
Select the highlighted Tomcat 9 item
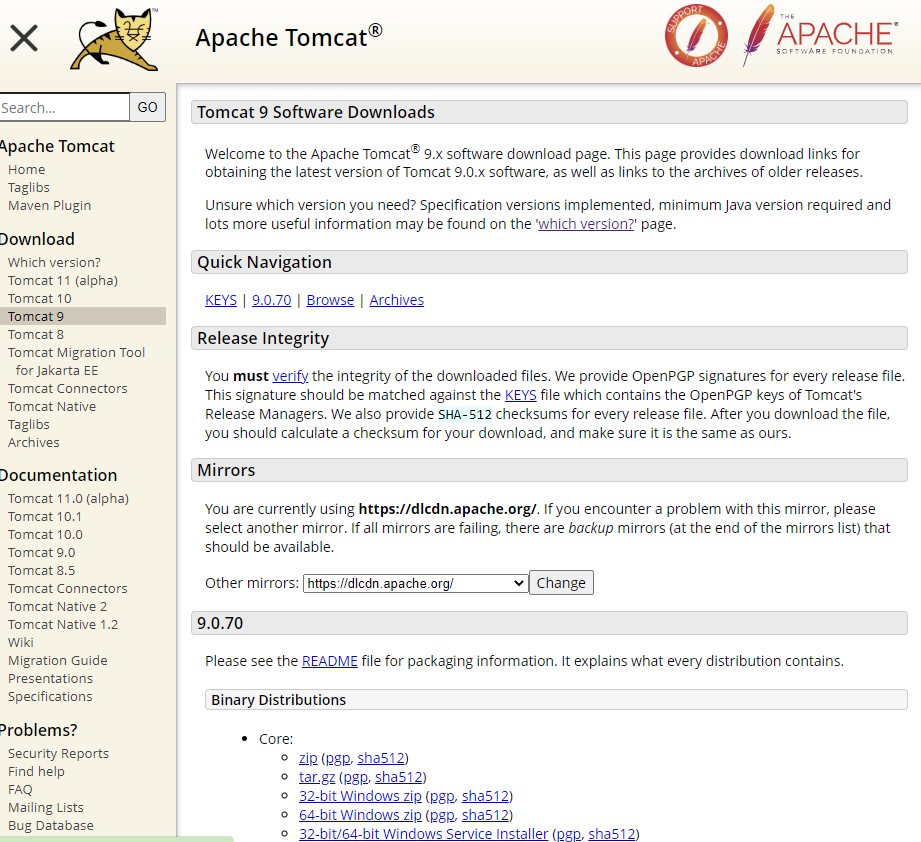click(83, 316)
